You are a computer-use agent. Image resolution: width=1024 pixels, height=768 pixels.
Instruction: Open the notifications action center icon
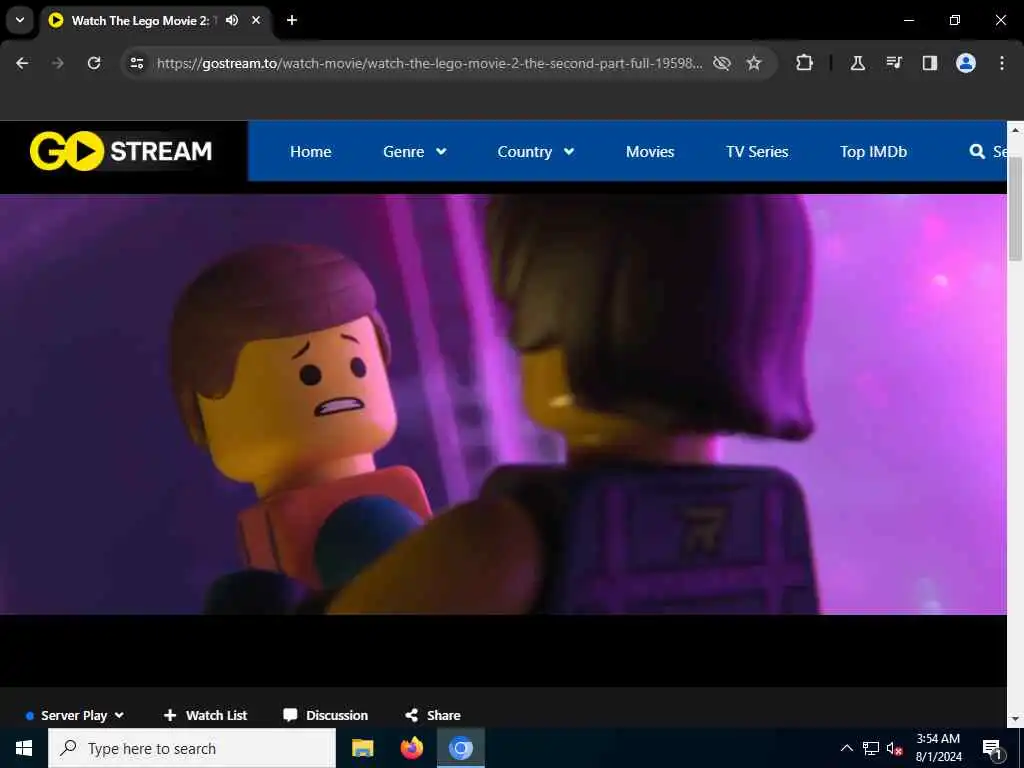click(992, 748)
